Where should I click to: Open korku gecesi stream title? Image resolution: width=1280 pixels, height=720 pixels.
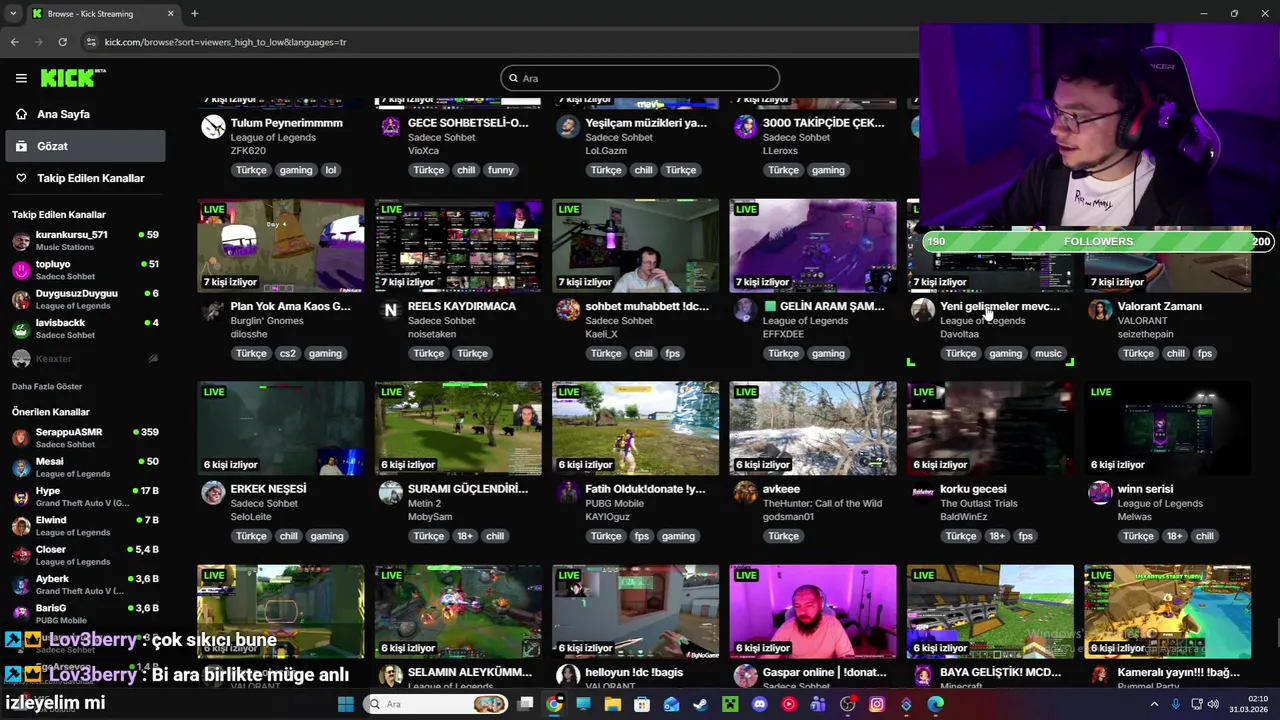pos(973,489)
